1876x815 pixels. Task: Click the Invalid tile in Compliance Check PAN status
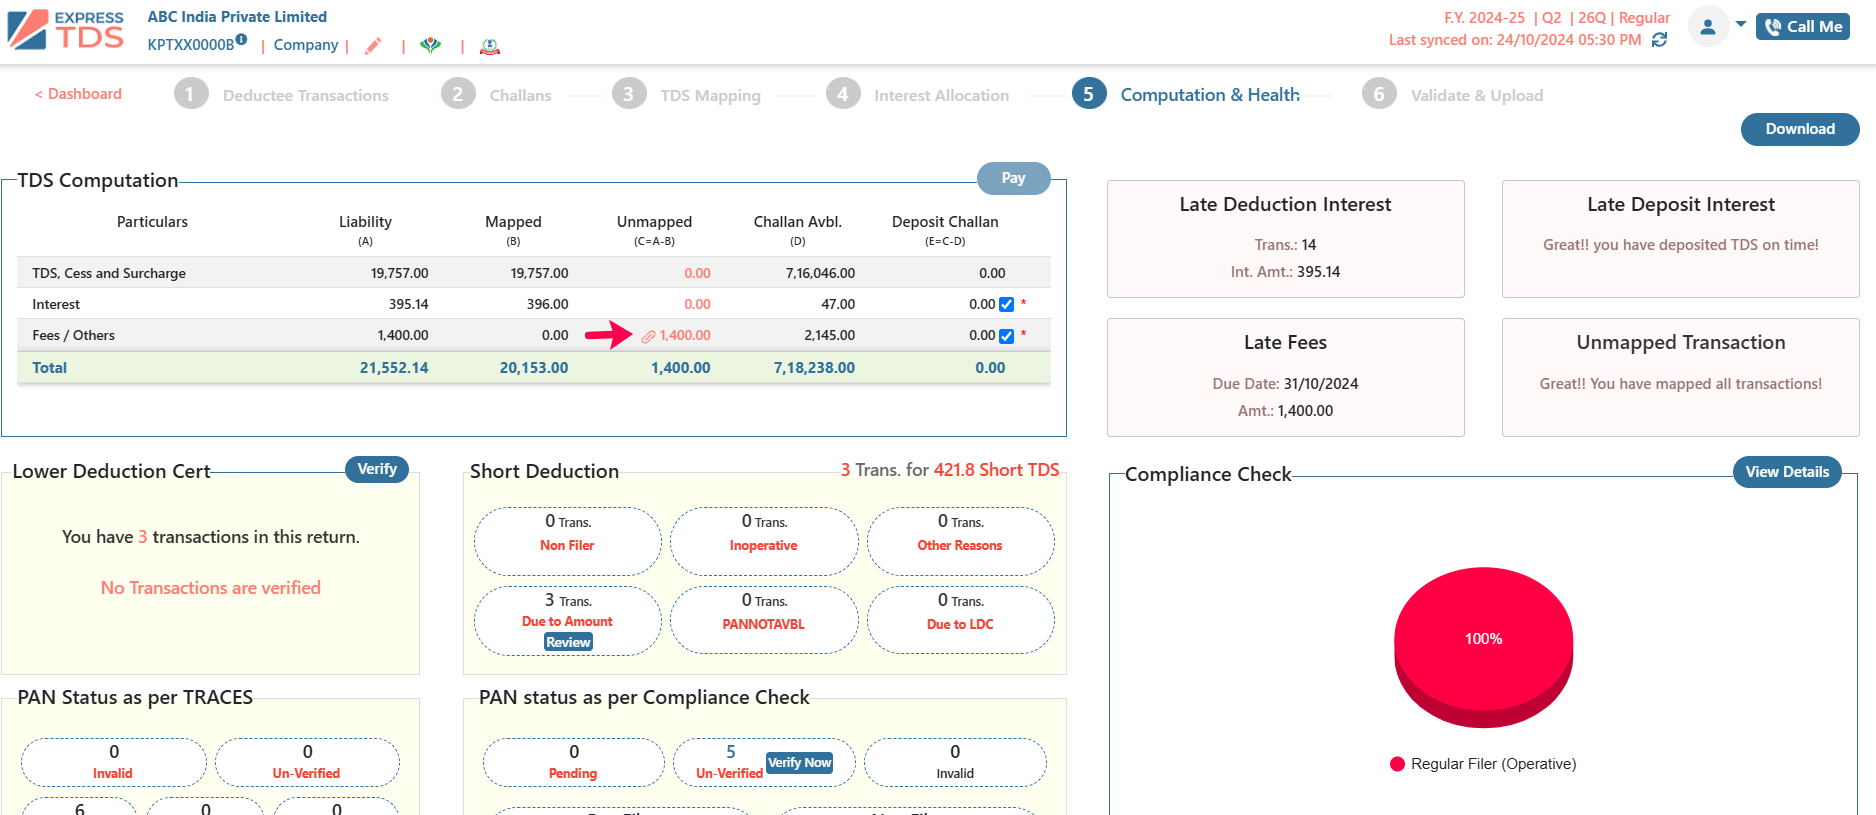[x=955, y=762]
